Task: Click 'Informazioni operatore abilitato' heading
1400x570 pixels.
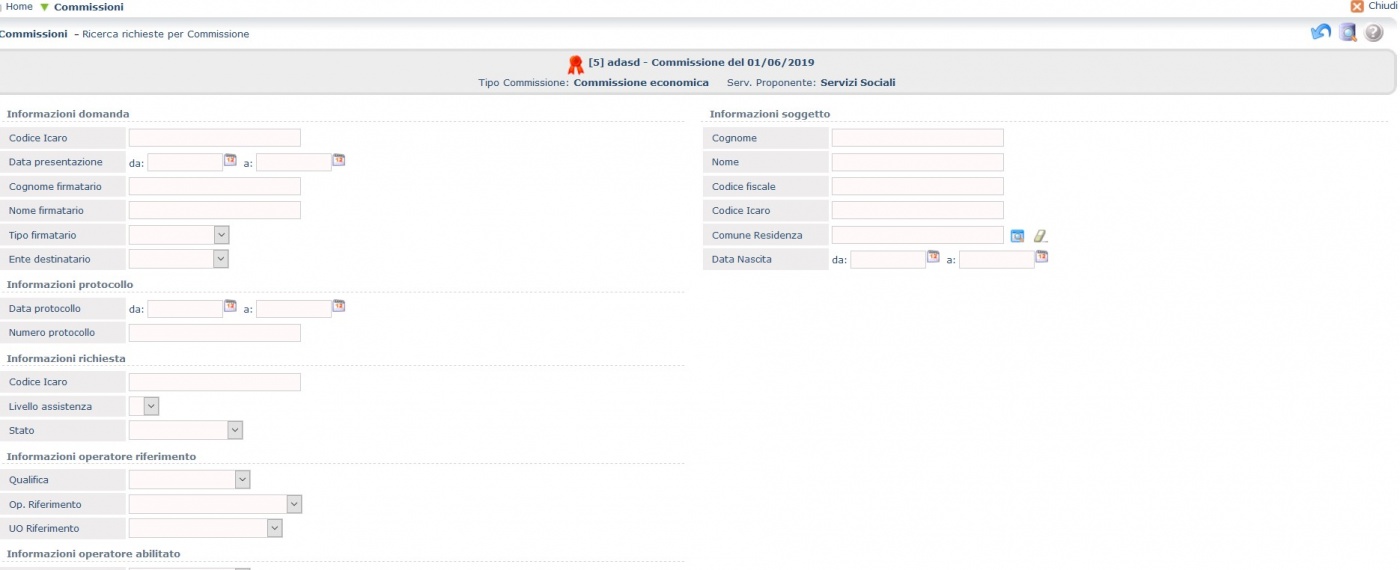Action: tap(94, 553)
